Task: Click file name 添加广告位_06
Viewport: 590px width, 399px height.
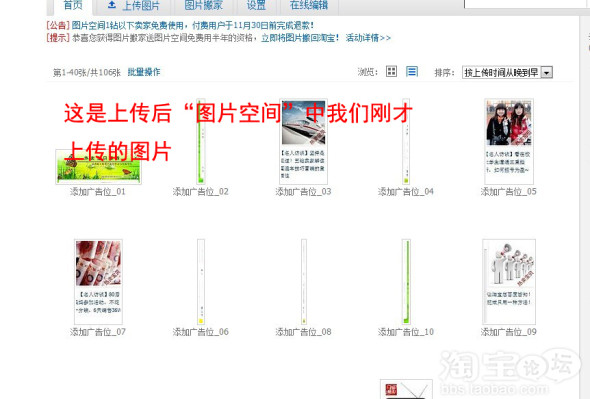Action: [201, 332]
